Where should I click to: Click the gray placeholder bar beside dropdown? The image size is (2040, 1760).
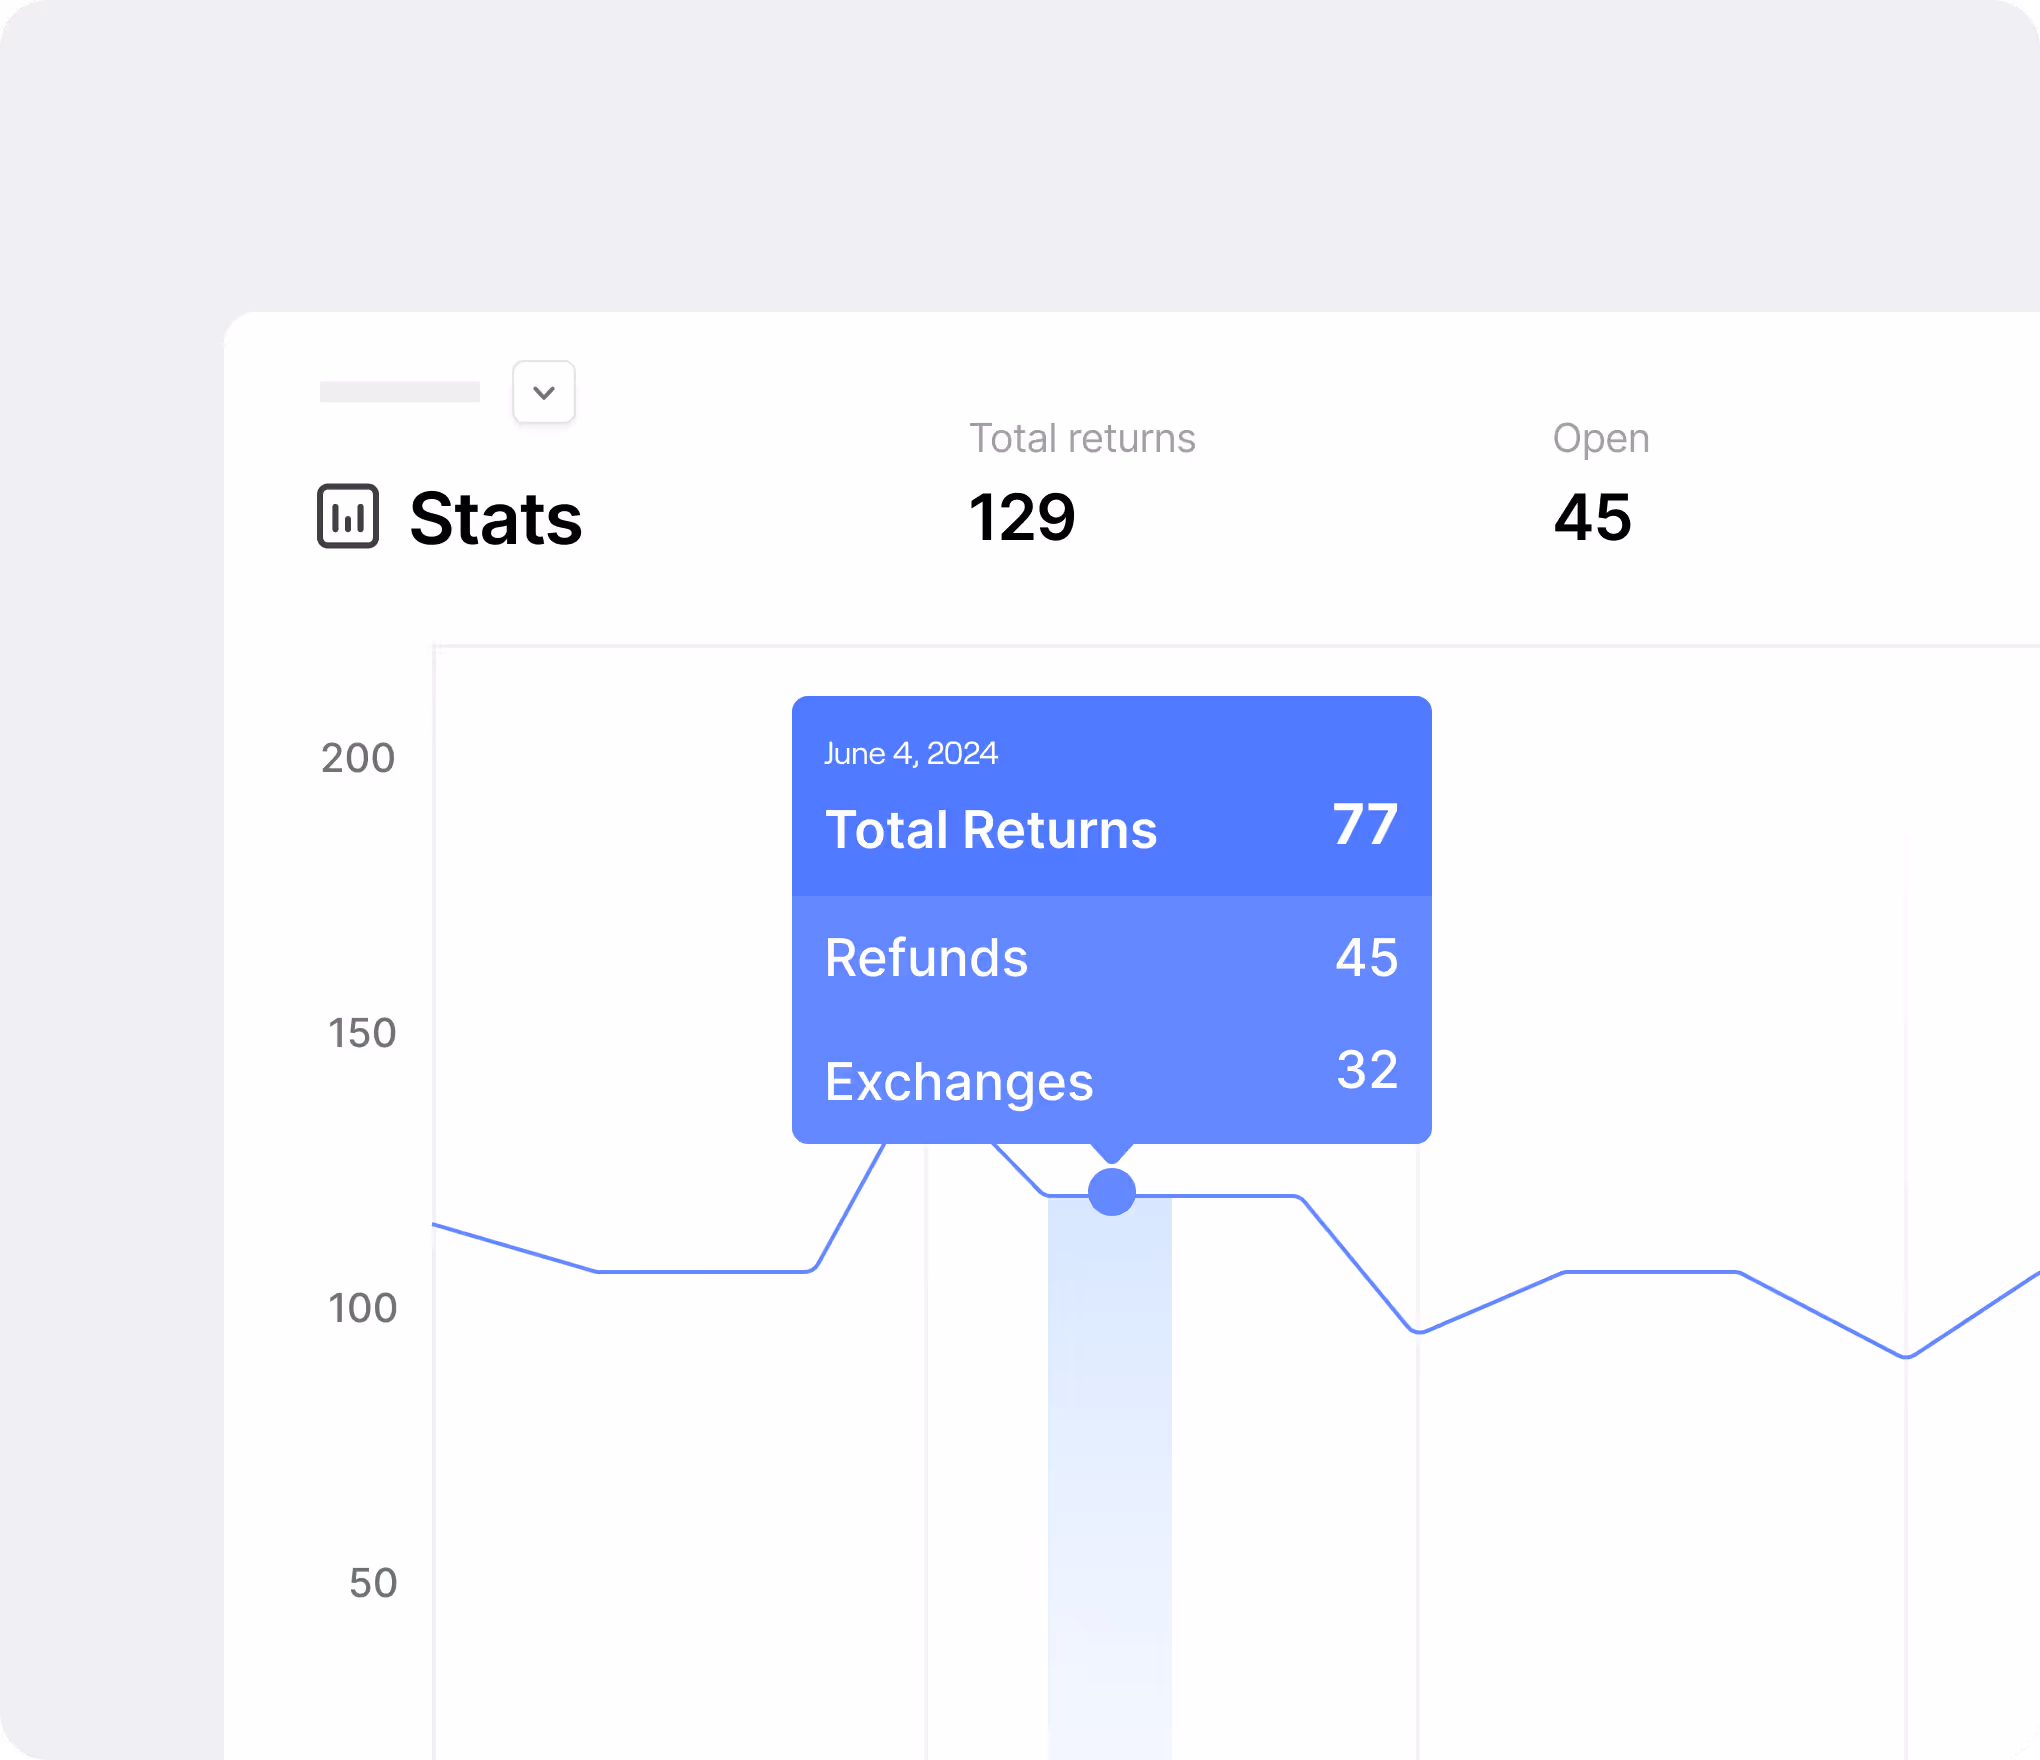399,392
